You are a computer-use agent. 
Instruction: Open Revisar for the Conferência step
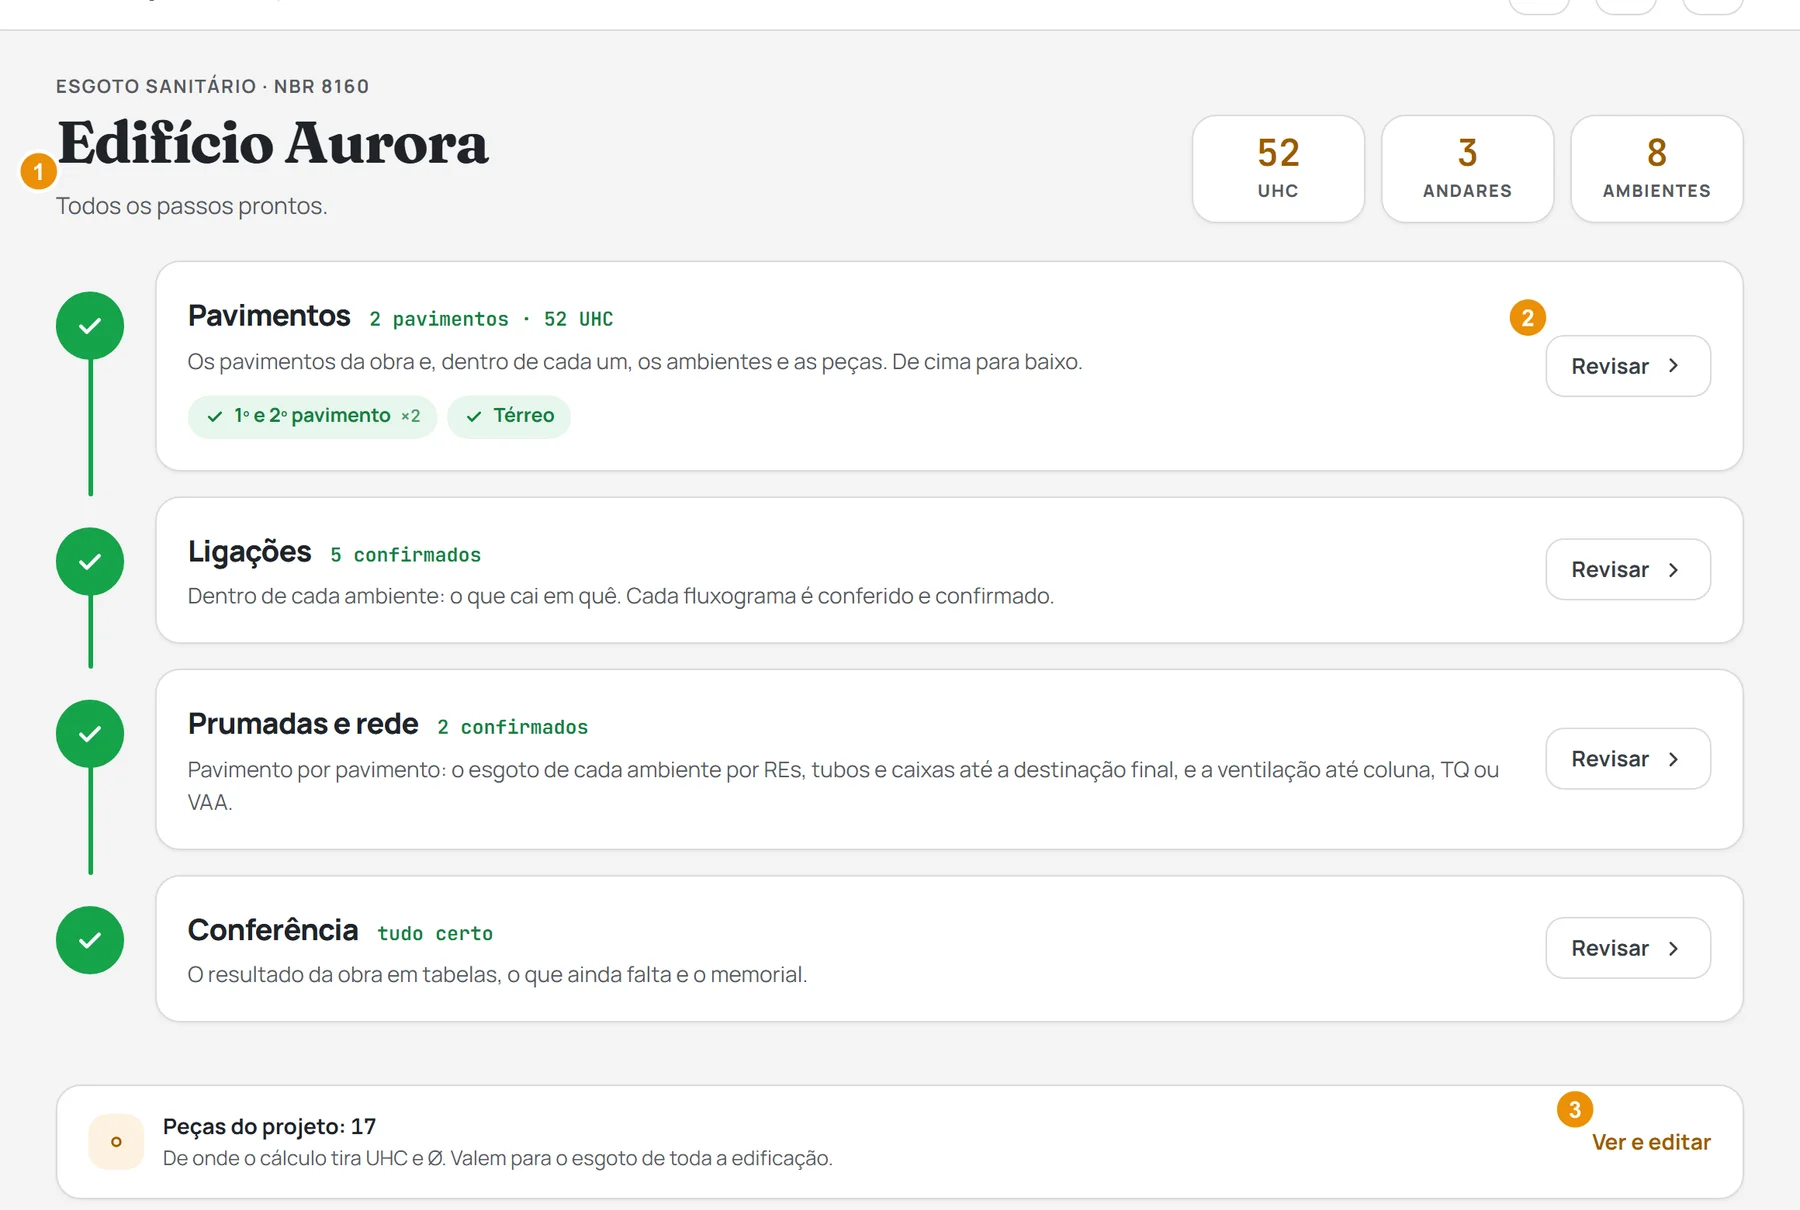[x=1628, y=948]
